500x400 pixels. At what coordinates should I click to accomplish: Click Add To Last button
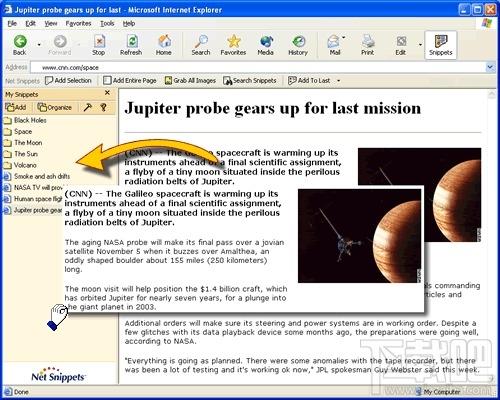coord(309,80)
